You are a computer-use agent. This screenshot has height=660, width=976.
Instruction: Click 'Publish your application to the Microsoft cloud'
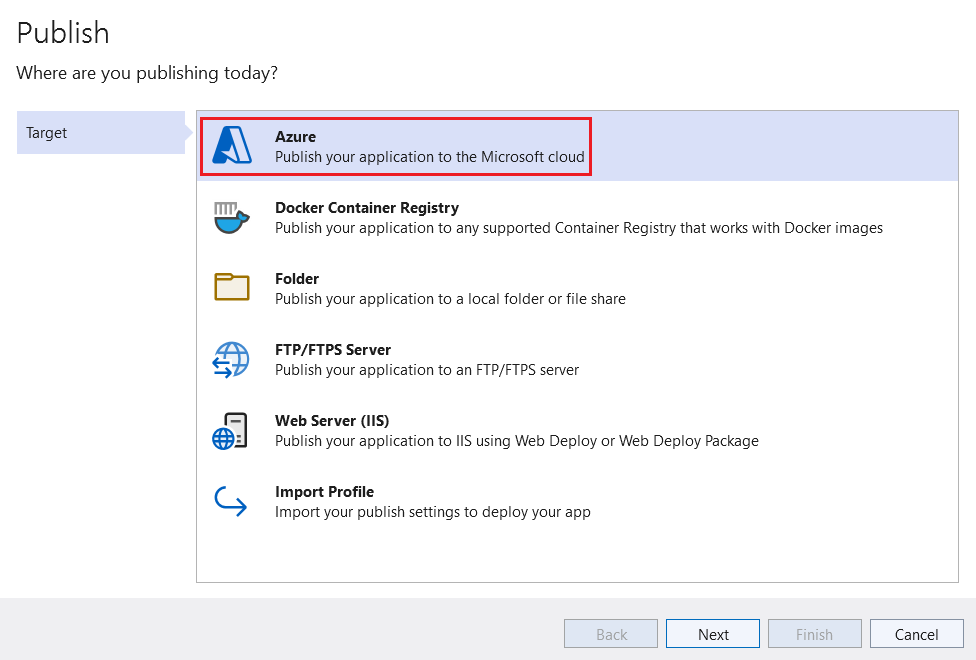[430, 157]
